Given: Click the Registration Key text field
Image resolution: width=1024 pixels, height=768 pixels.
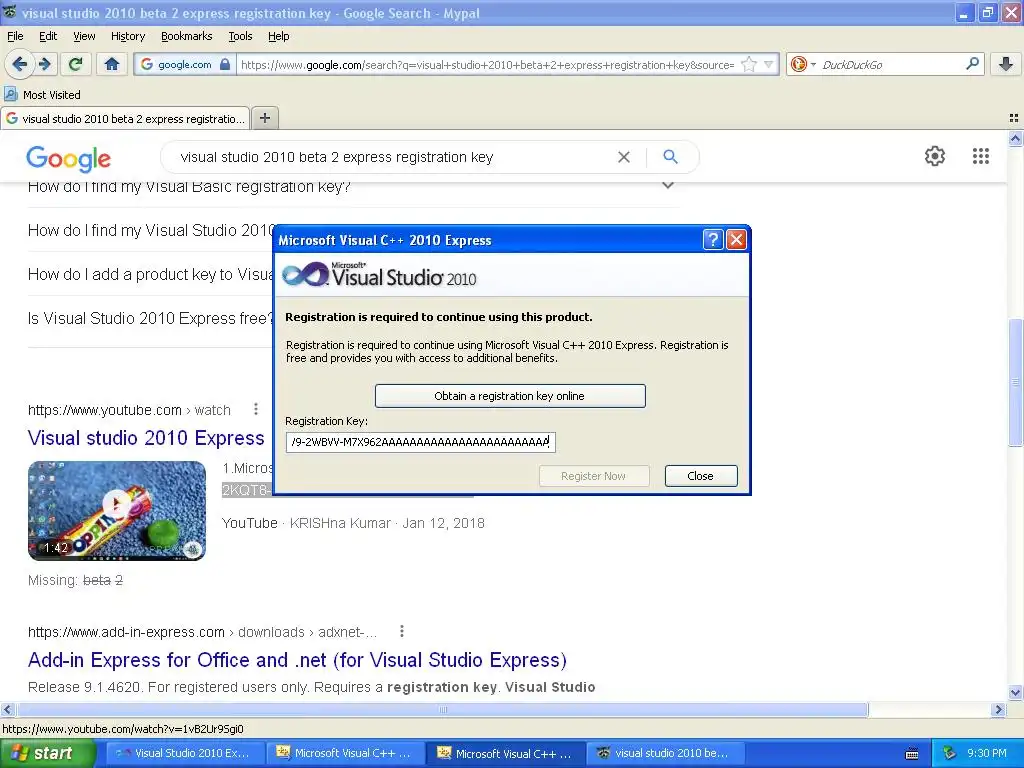Looking at the screenshot, I should (x=420, y=442).
